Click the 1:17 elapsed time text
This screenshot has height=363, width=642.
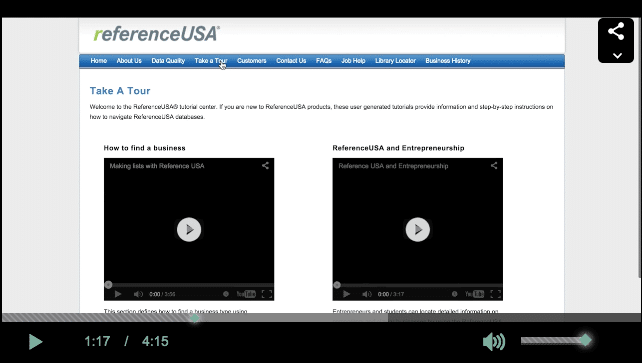pos(97,341)
